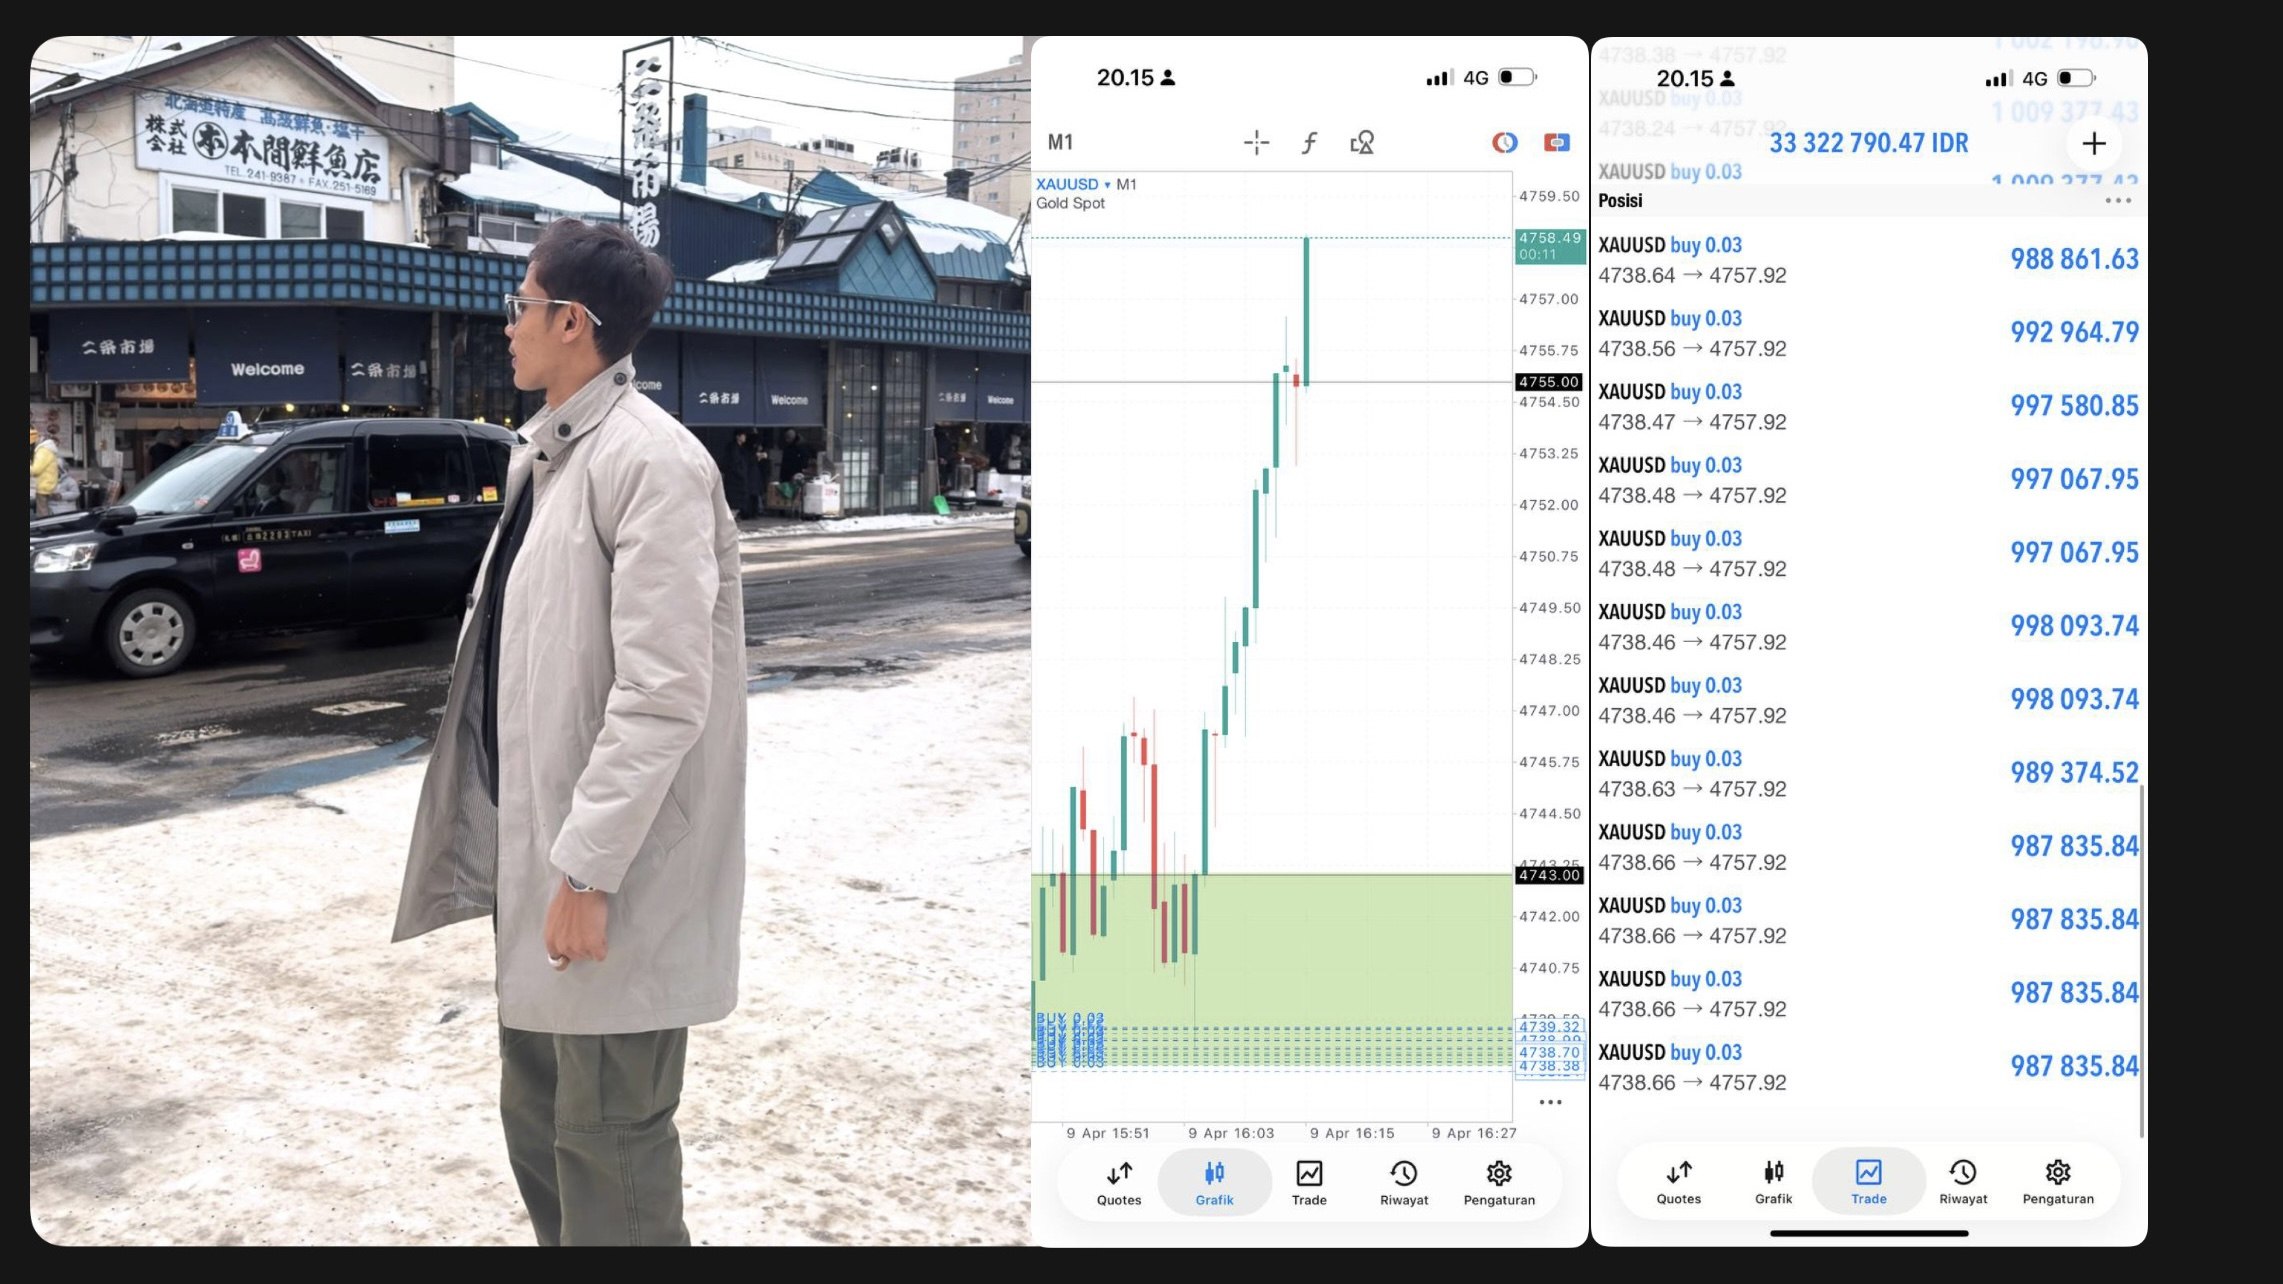
Task: Tap the red-blue circular chart settings icon
Action: tap(1504, 143)
